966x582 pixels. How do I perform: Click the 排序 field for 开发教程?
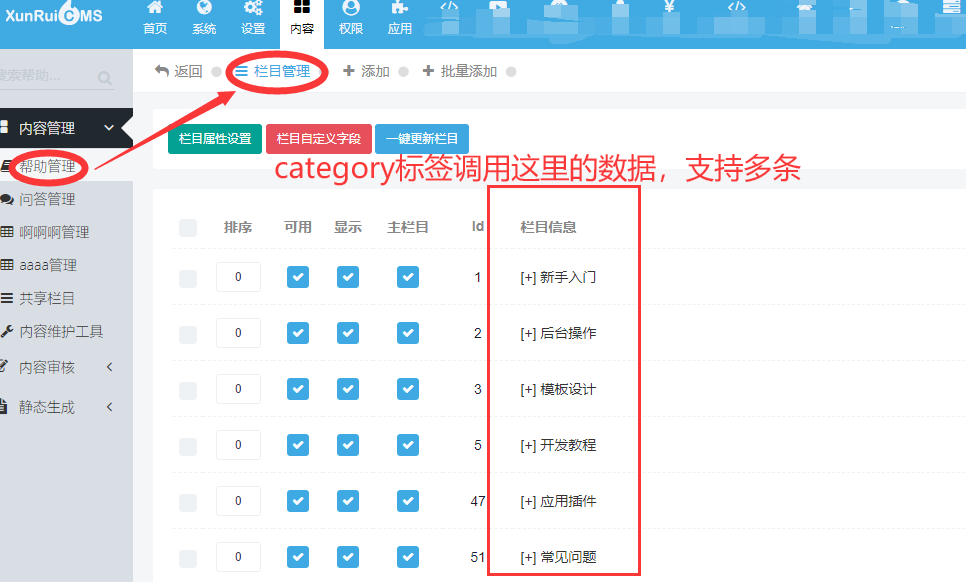coord(238,445)
